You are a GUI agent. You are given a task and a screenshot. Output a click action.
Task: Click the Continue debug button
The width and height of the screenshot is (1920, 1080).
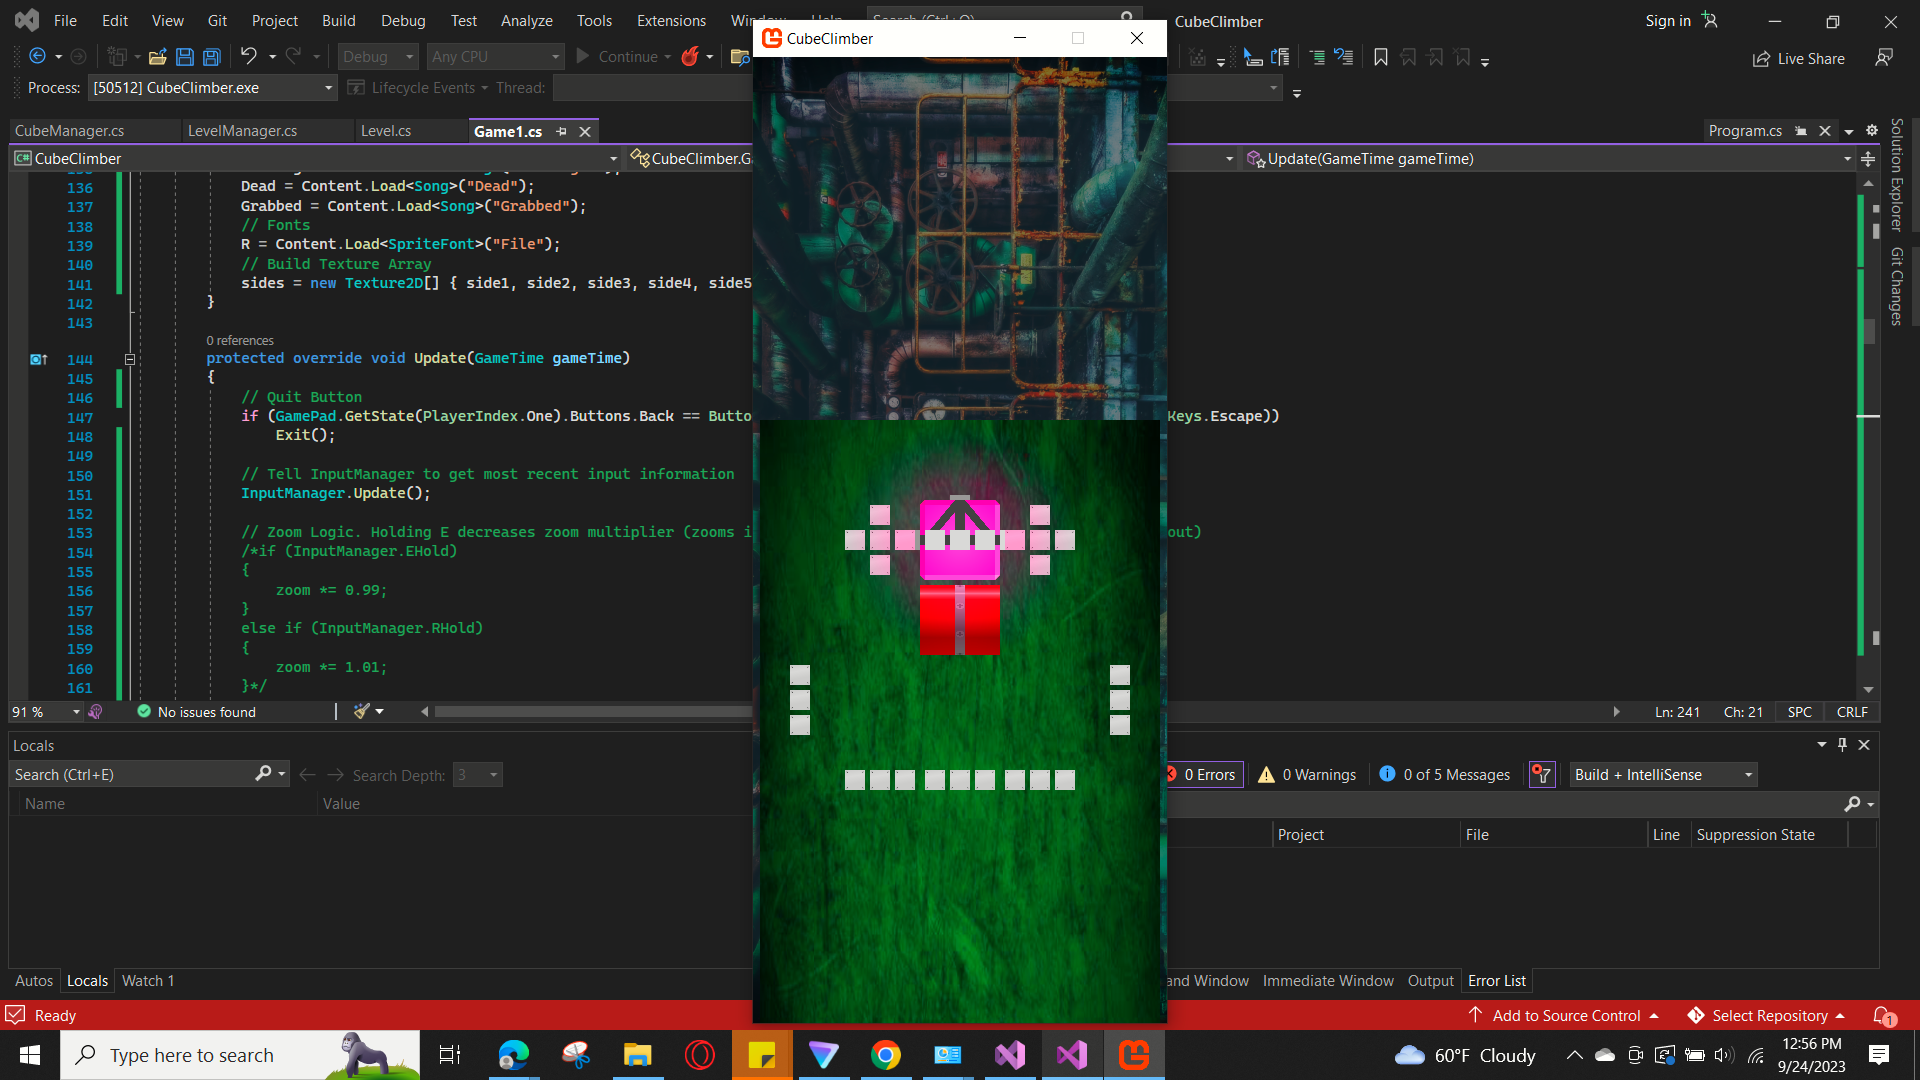pyautogui.click(x=620, y=56)
